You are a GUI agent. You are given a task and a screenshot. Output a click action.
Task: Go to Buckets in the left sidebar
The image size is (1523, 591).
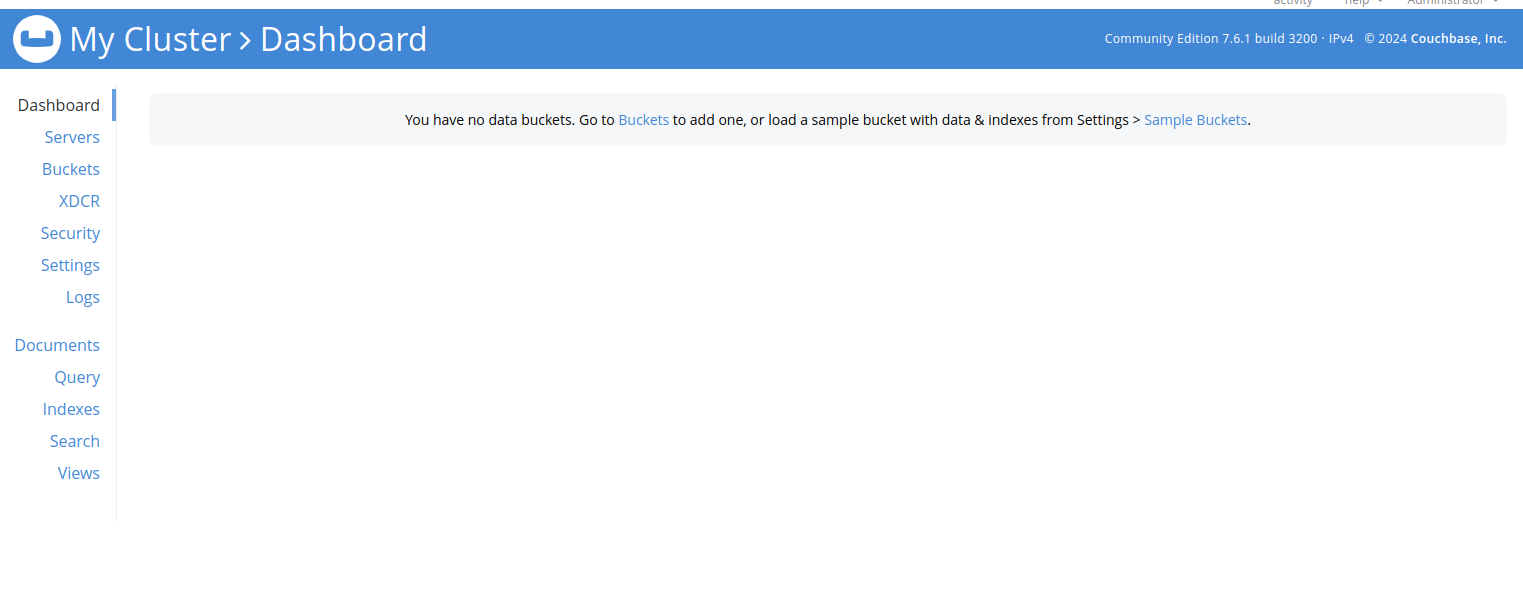coord(71,169)
